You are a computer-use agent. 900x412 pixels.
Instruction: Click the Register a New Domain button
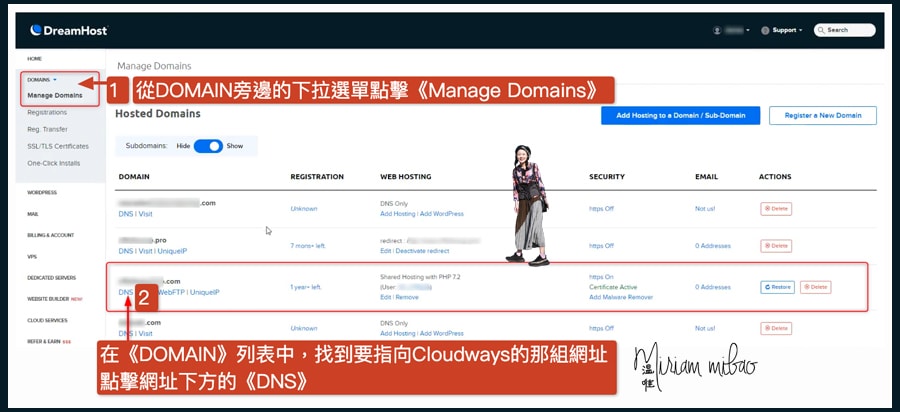pos(823,115)
